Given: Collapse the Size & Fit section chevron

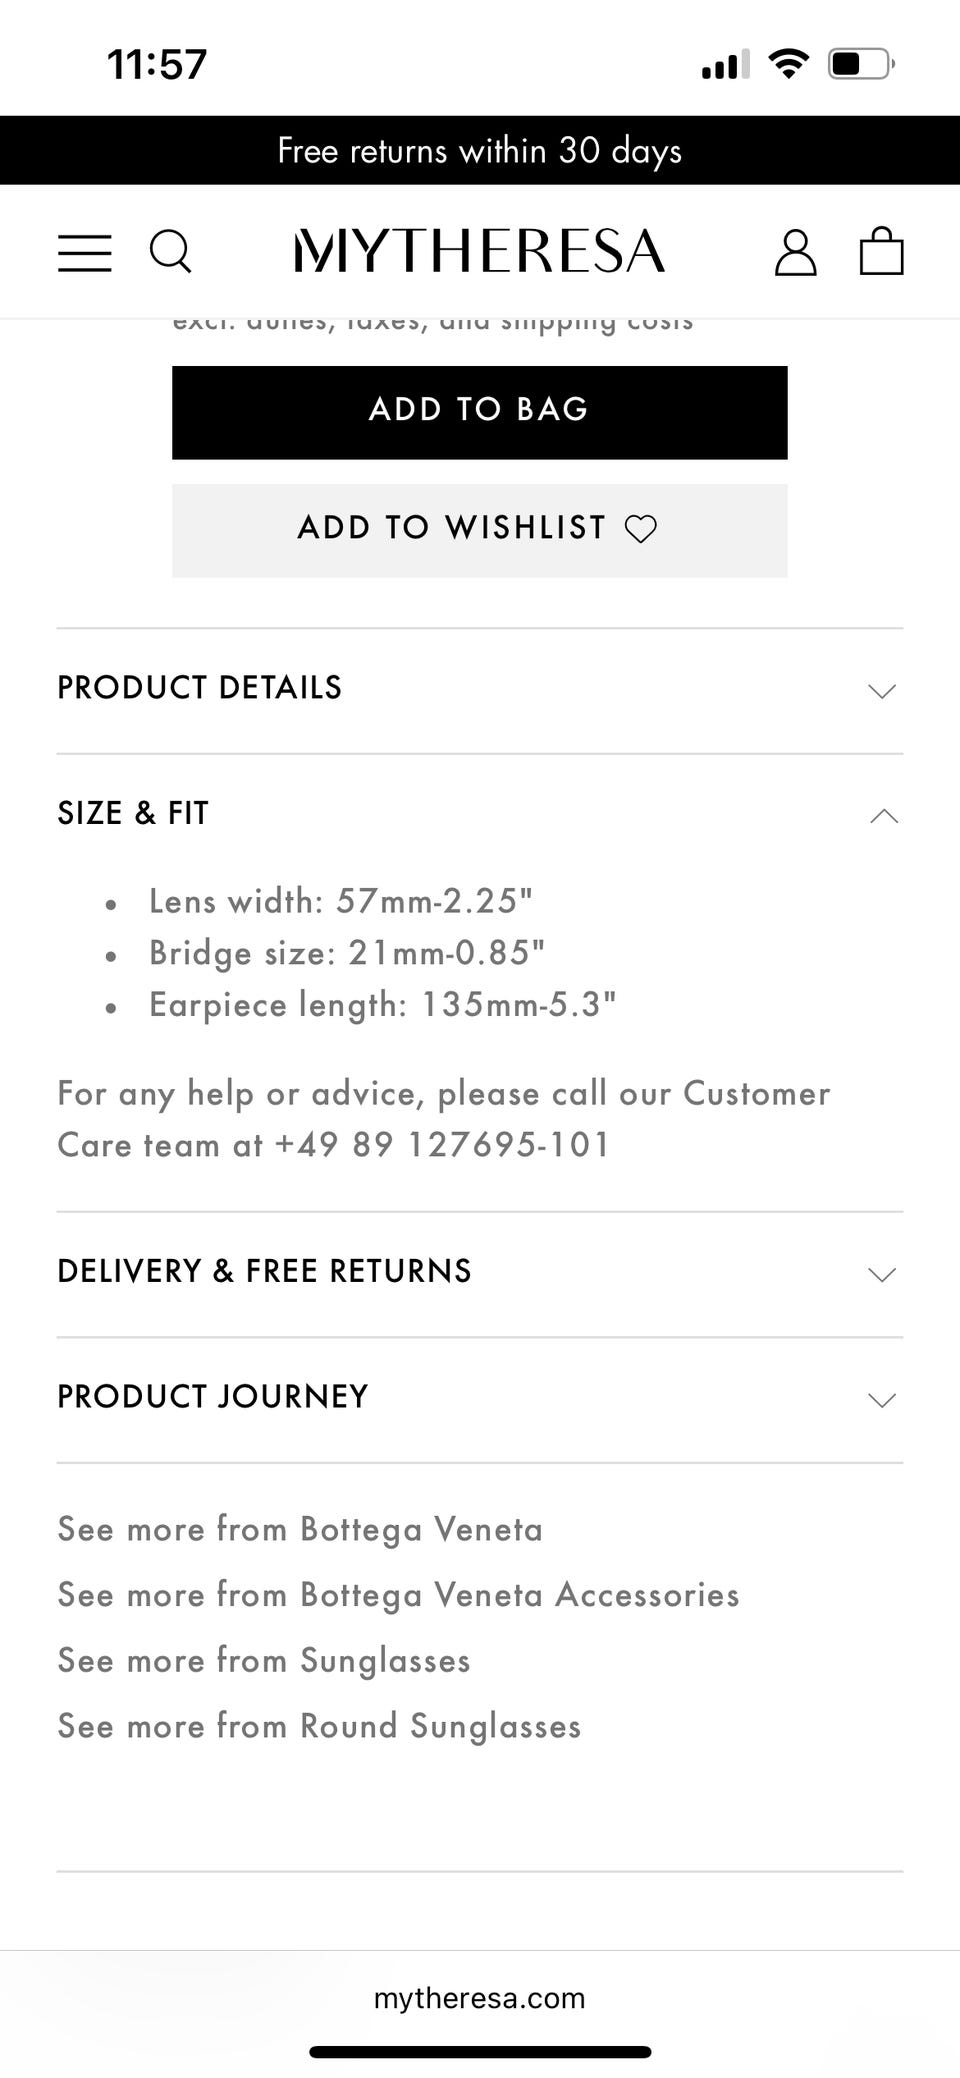Looking at the screenshot, I should 883,816.
